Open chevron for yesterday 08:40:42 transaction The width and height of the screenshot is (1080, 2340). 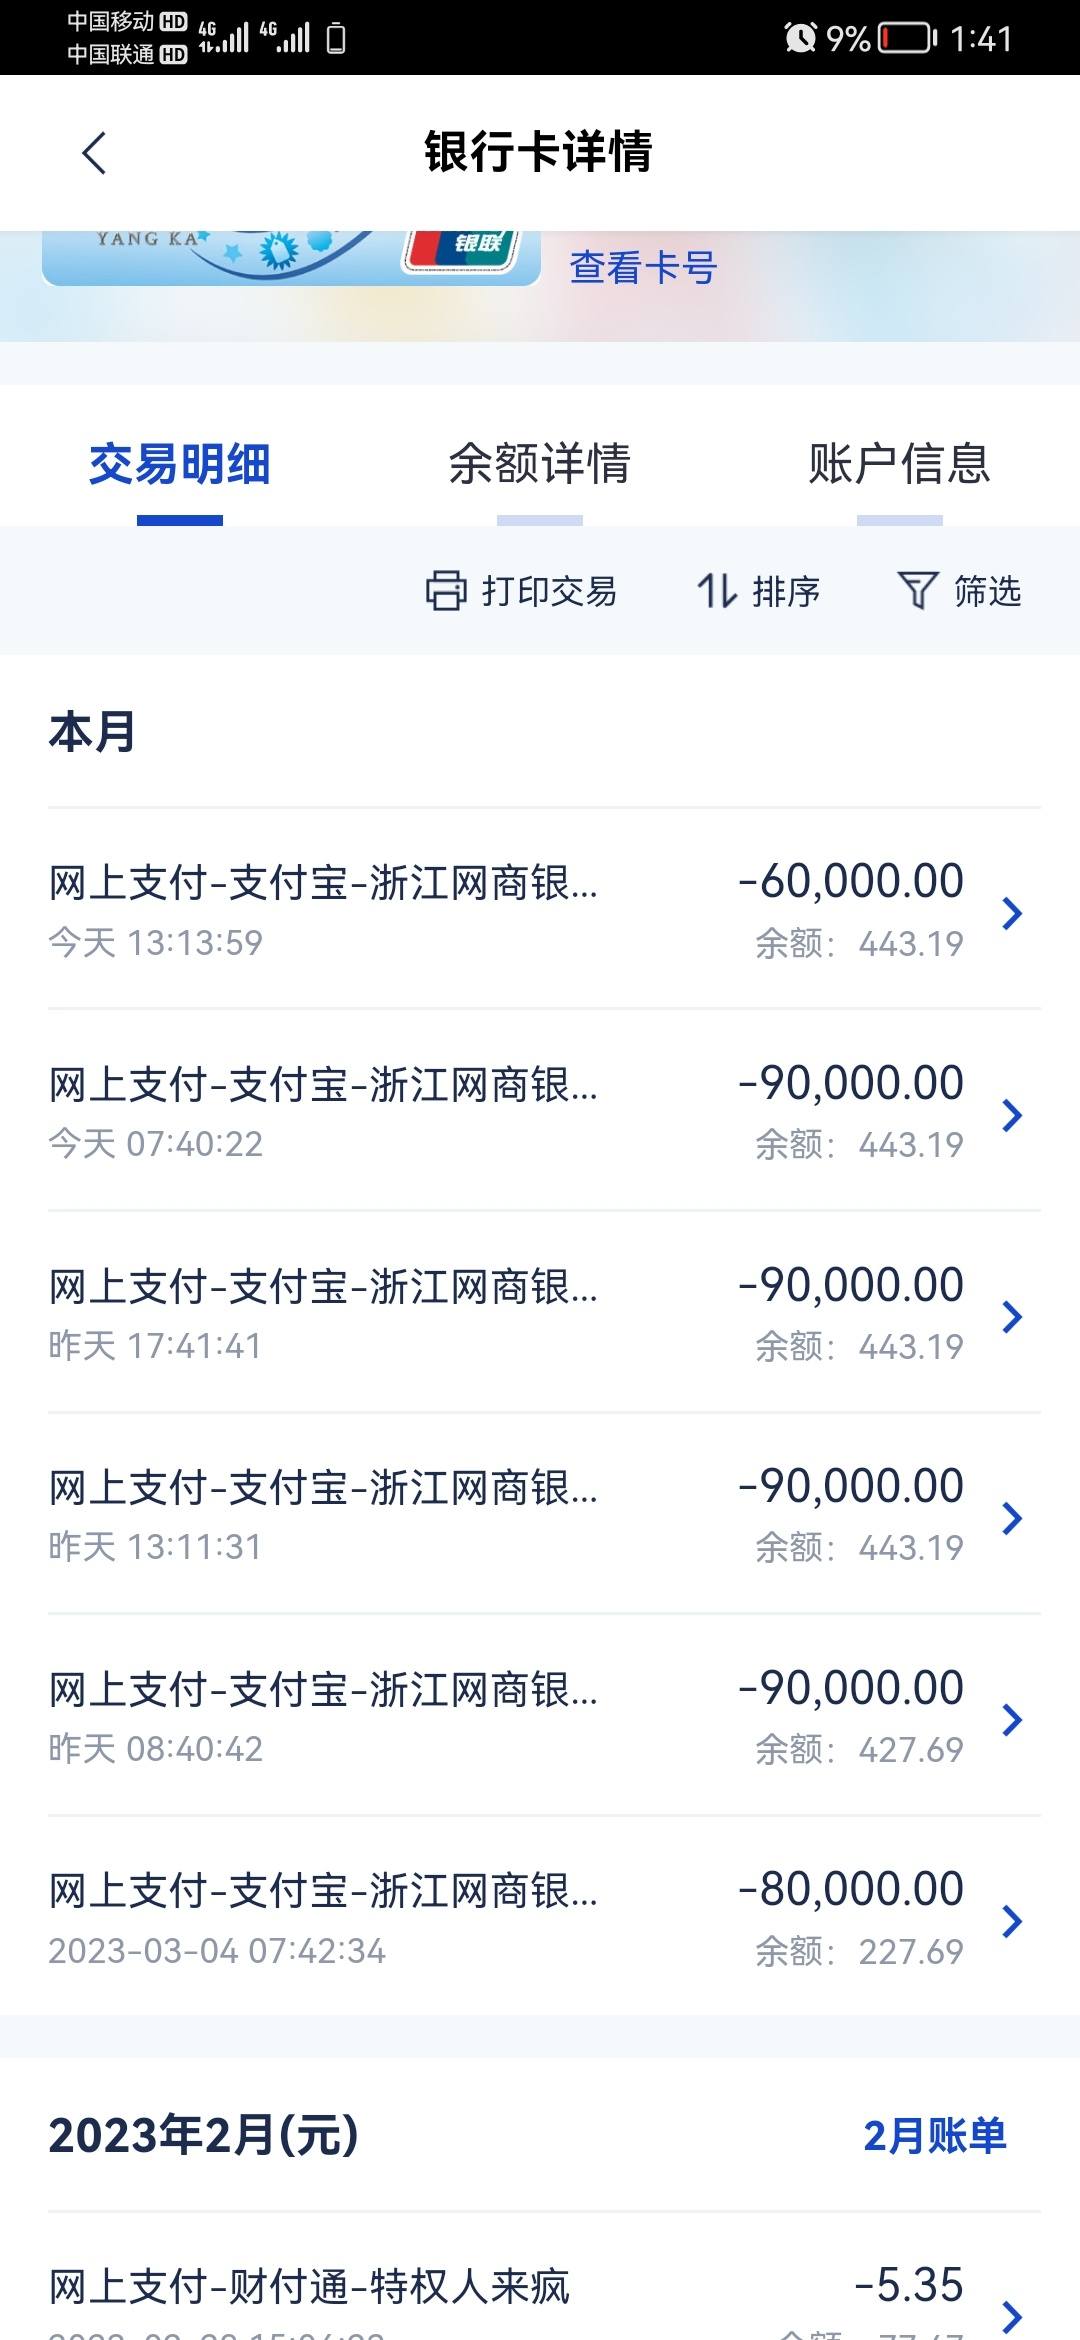1012,1720
